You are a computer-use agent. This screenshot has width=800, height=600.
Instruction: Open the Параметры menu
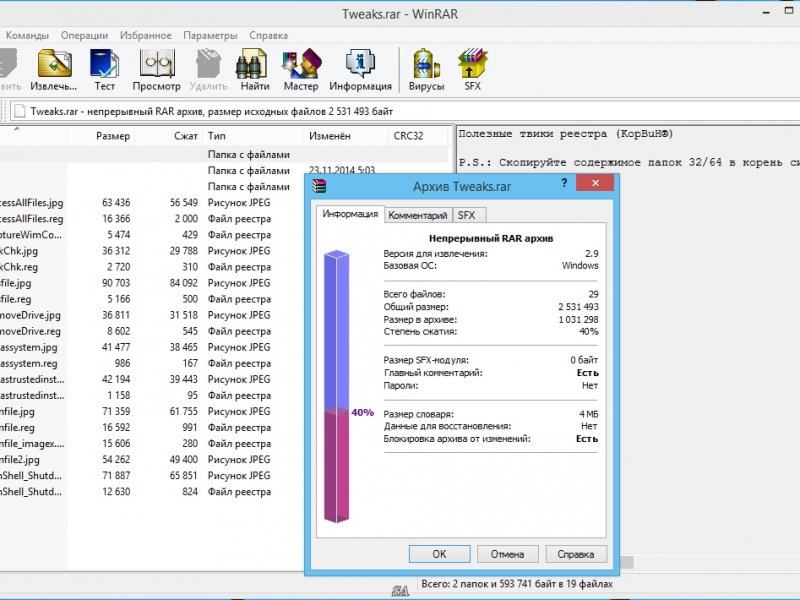[x=210, y=35]
